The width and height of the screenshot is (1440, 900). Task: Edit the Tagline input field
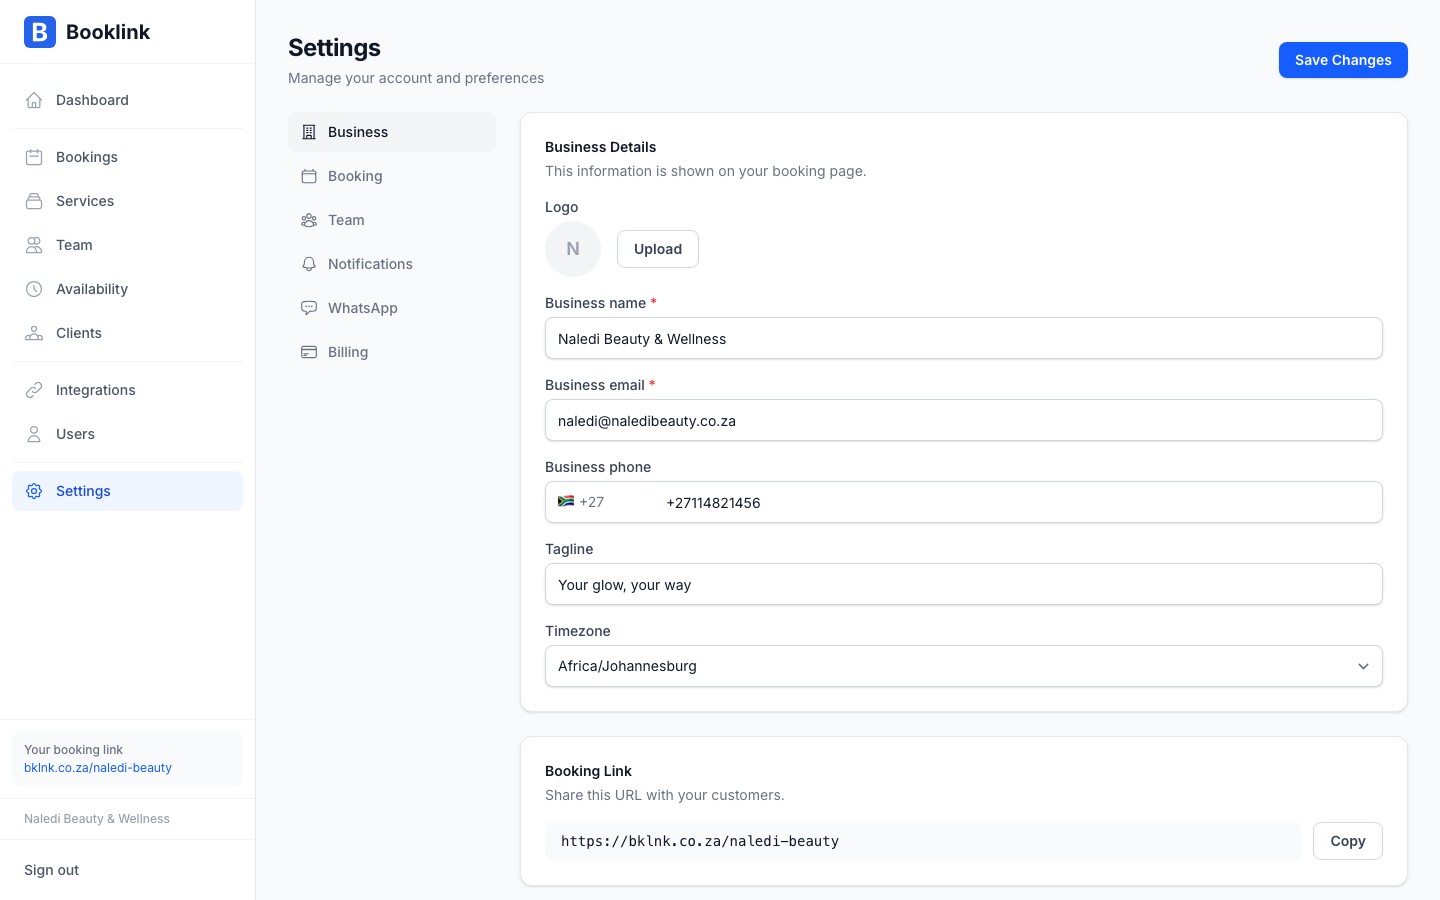(963, 584)
